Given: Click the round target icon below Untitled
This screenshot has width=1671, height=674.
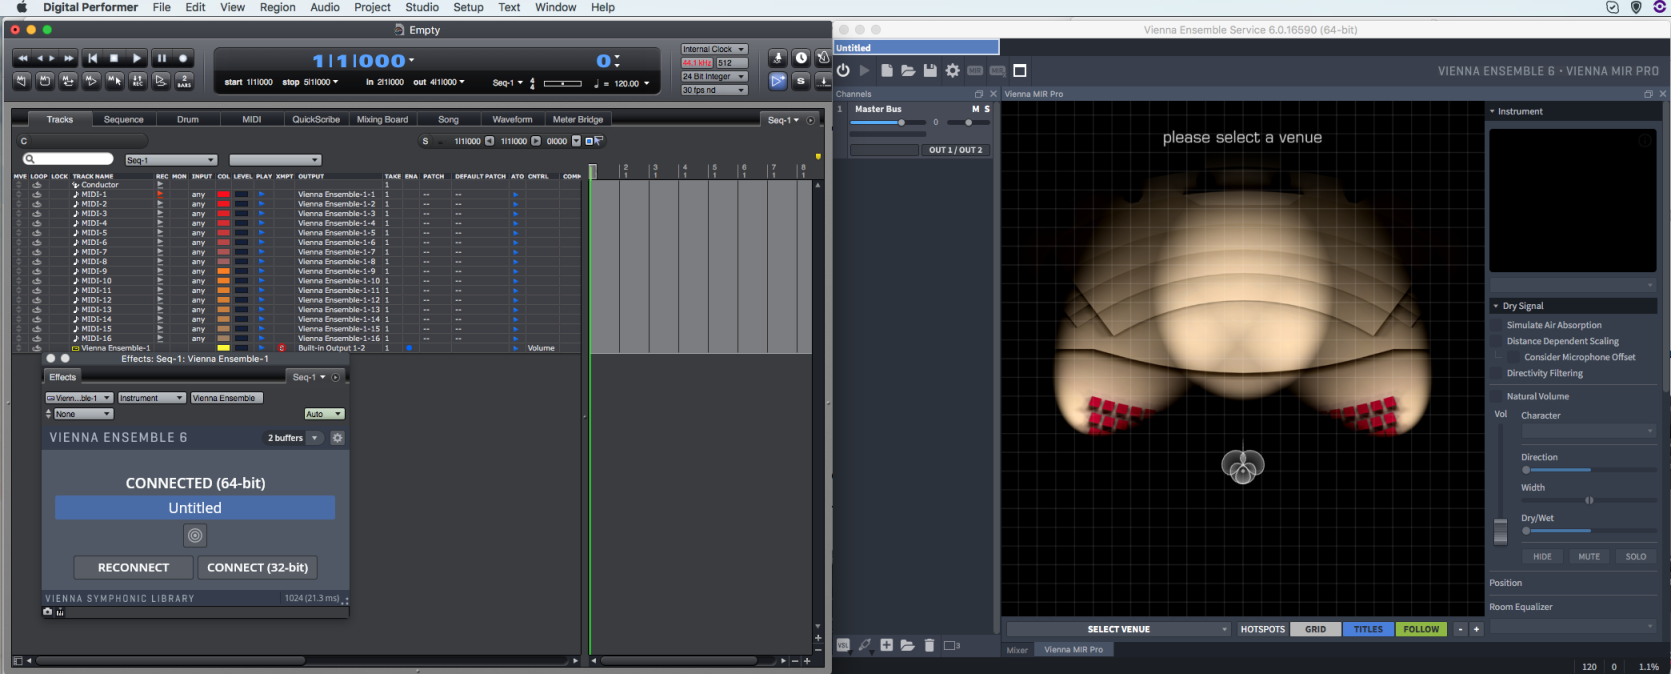Looking at the screenshot, I should click(x=195, y=536).
